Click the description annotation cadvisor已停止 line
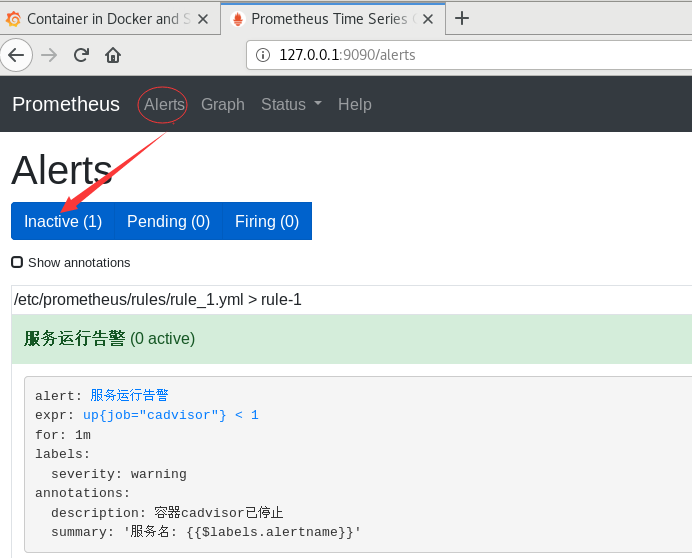The image size is (692, 558). pyautogui.click(x=167, y=513)
